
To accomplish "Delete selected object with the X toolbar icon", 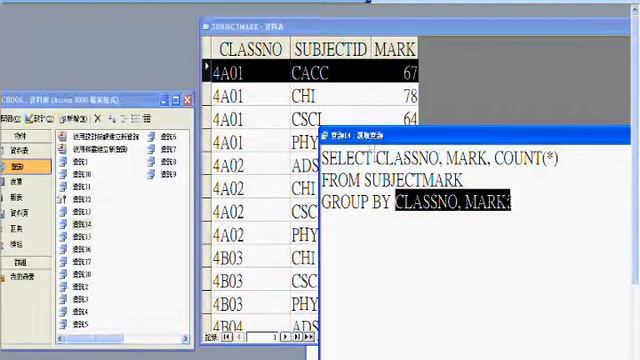I will click(x=98, y=118).
